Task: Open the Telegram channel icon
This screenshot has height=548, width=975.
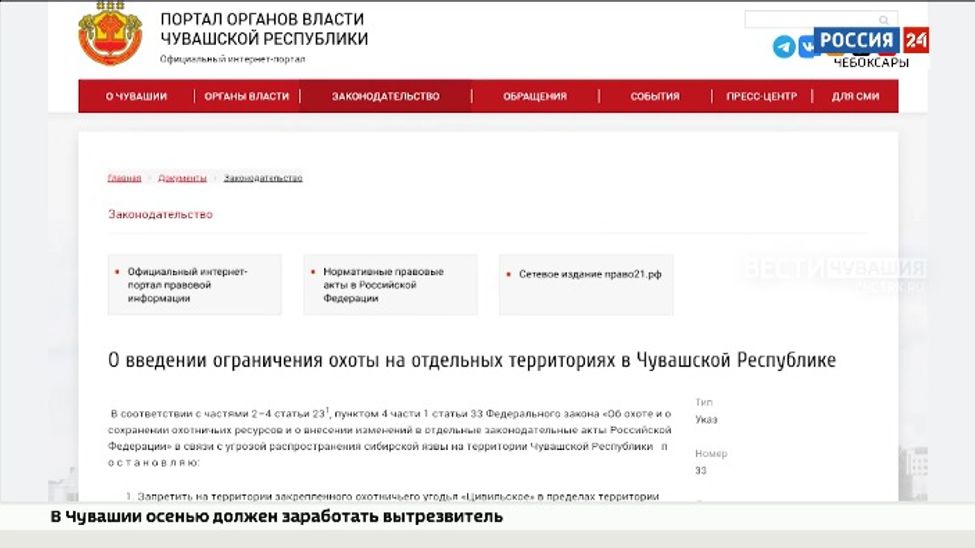Action: tap(784, 47)
